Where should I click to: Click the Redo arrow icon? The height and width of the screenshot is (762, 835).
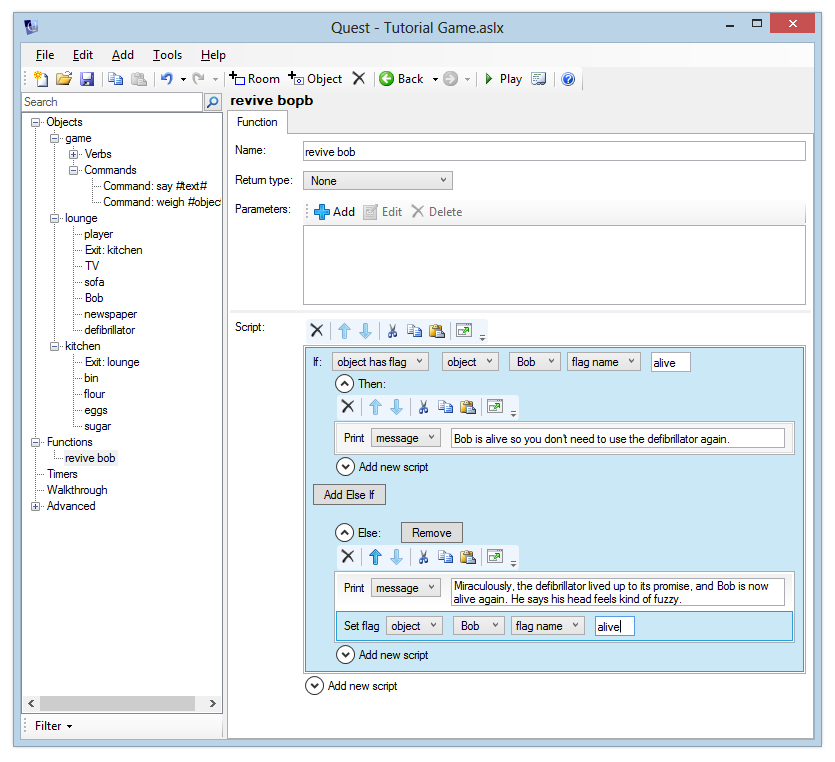pyautogui.click(x=199, y=79)
